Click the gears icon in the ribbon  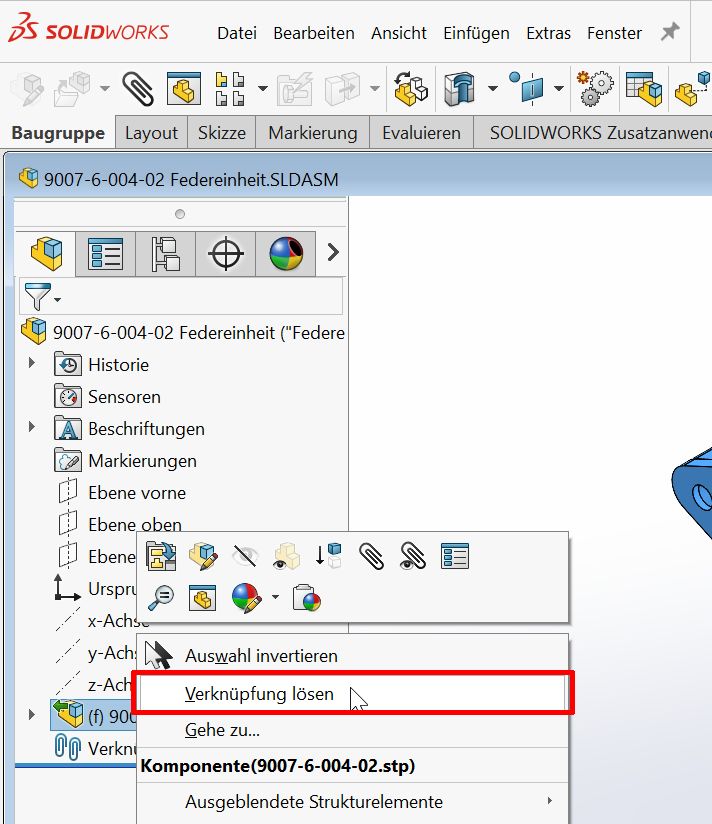click(x=594, y=88)
